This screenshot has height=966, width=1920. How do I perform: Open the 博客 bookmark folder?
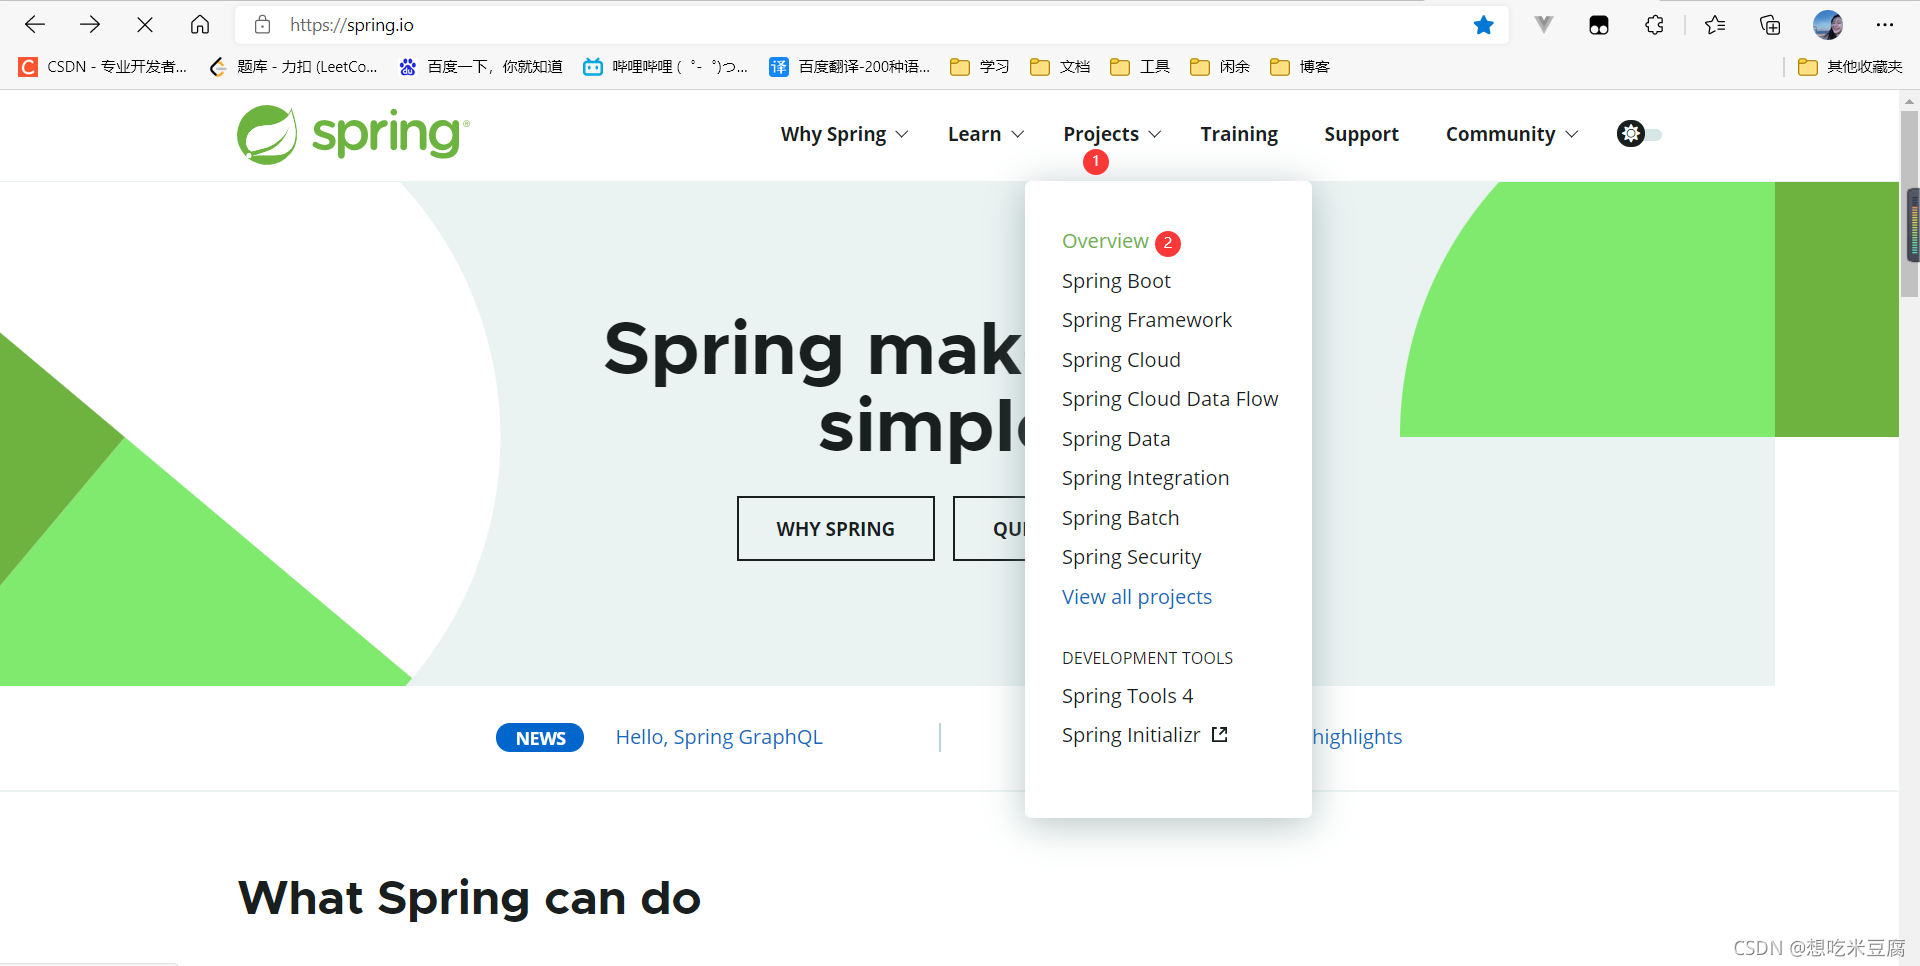[x=1300, y=67]
